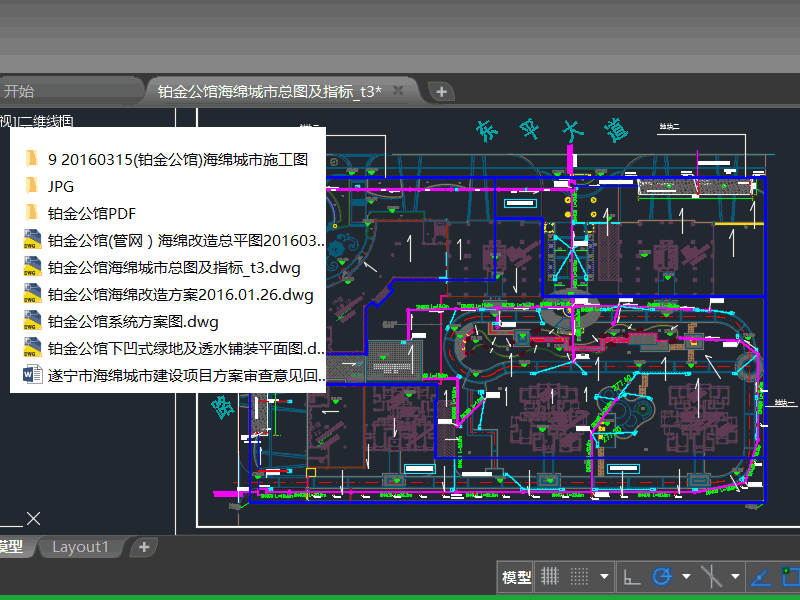This screenshot has height=600, width=800.
Task: Close the 铂金公馆海绵城市总图及指标_t3 drawing tab
Action: pos(398,90)
